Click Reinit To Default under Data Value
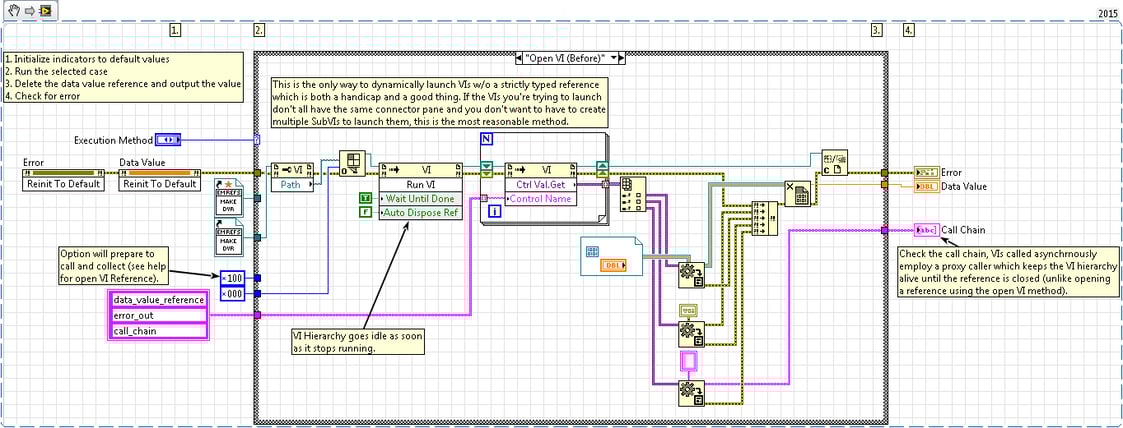 pyautogui.click(x=158, y=183)
